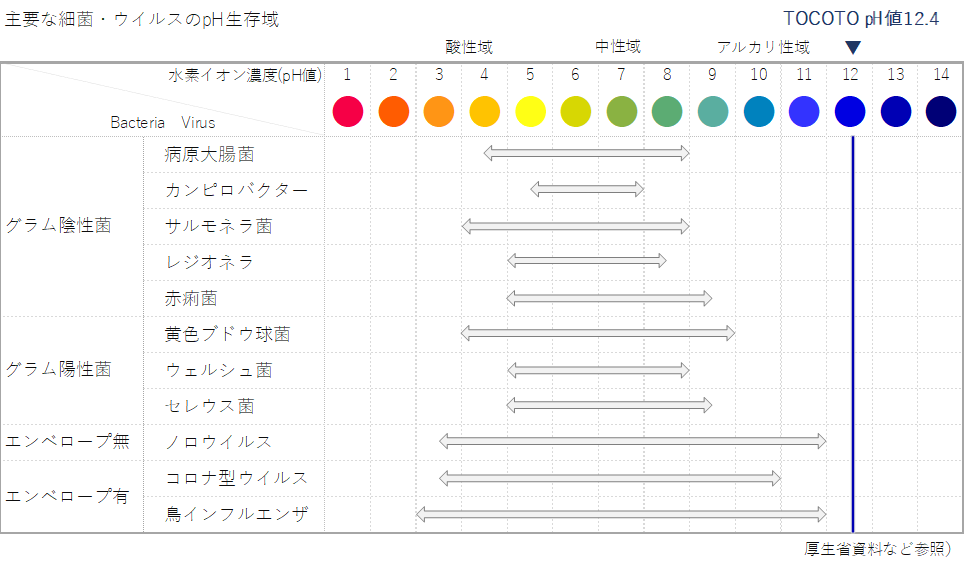Select the blue pH 12 circle

pos(850,111)
